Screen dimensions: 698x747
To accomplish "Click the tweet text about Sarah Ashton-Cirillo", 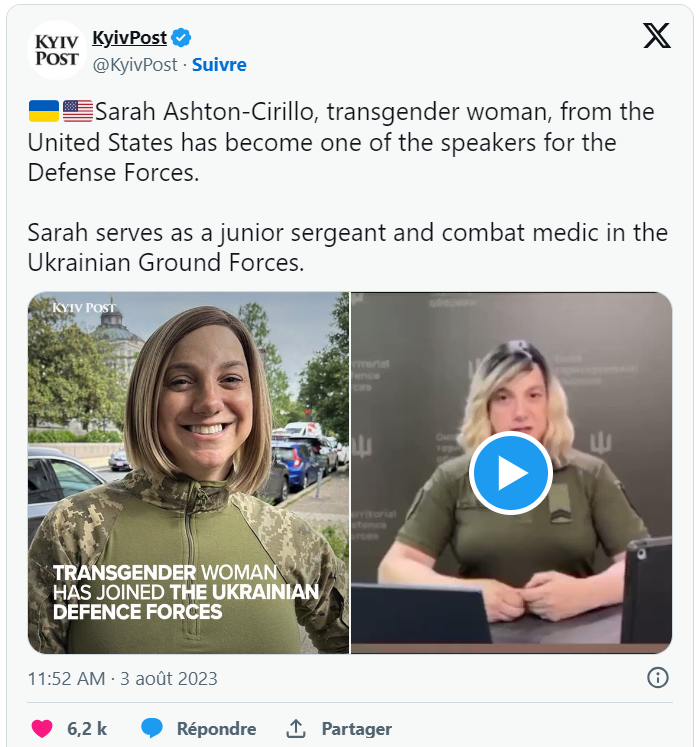I will click(348, 187).
